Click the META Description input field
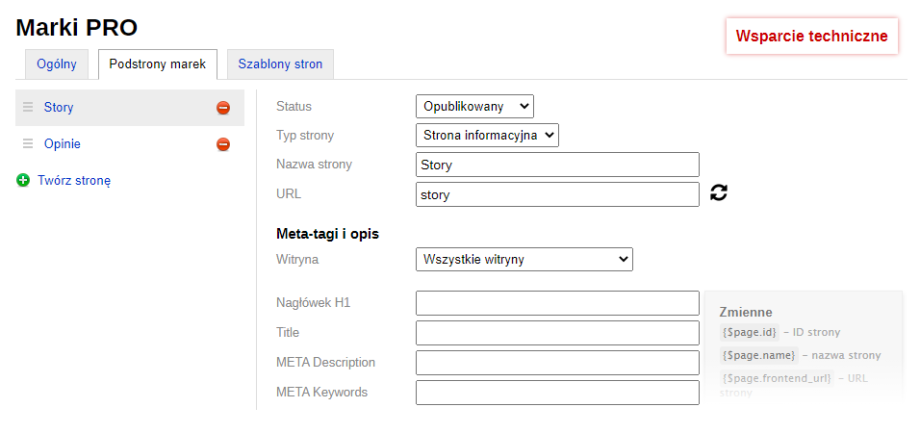The height and width of the screenshot is (433, 920). (x=557, y=362)
